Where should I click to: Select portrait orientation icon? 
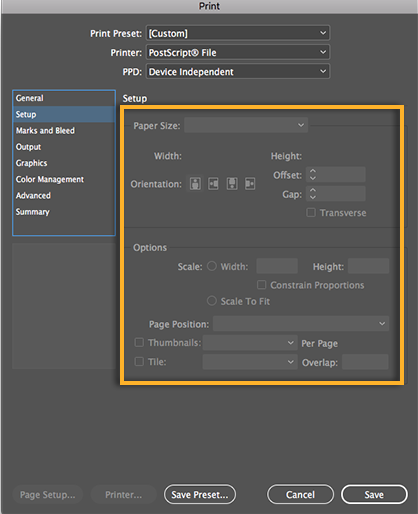(x=195, y=183)
